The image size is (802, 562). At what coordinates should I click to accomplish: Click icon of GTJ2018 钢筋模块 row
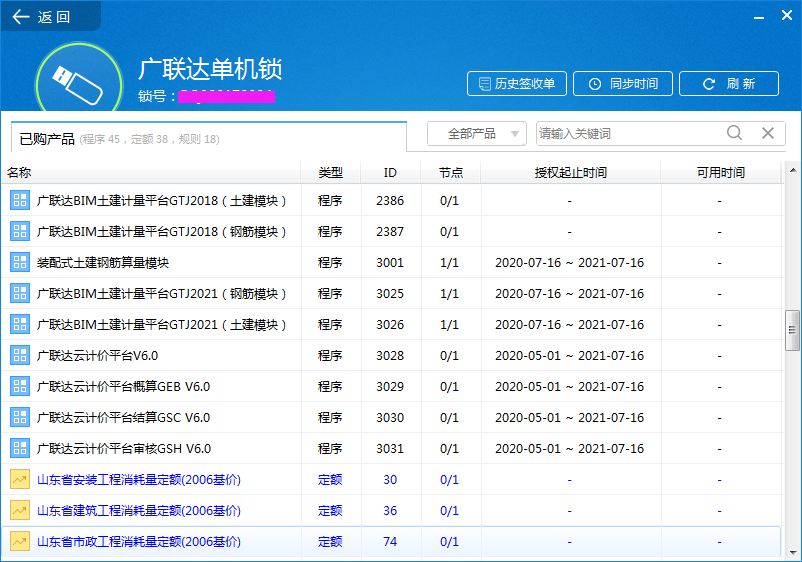(20, 232)
